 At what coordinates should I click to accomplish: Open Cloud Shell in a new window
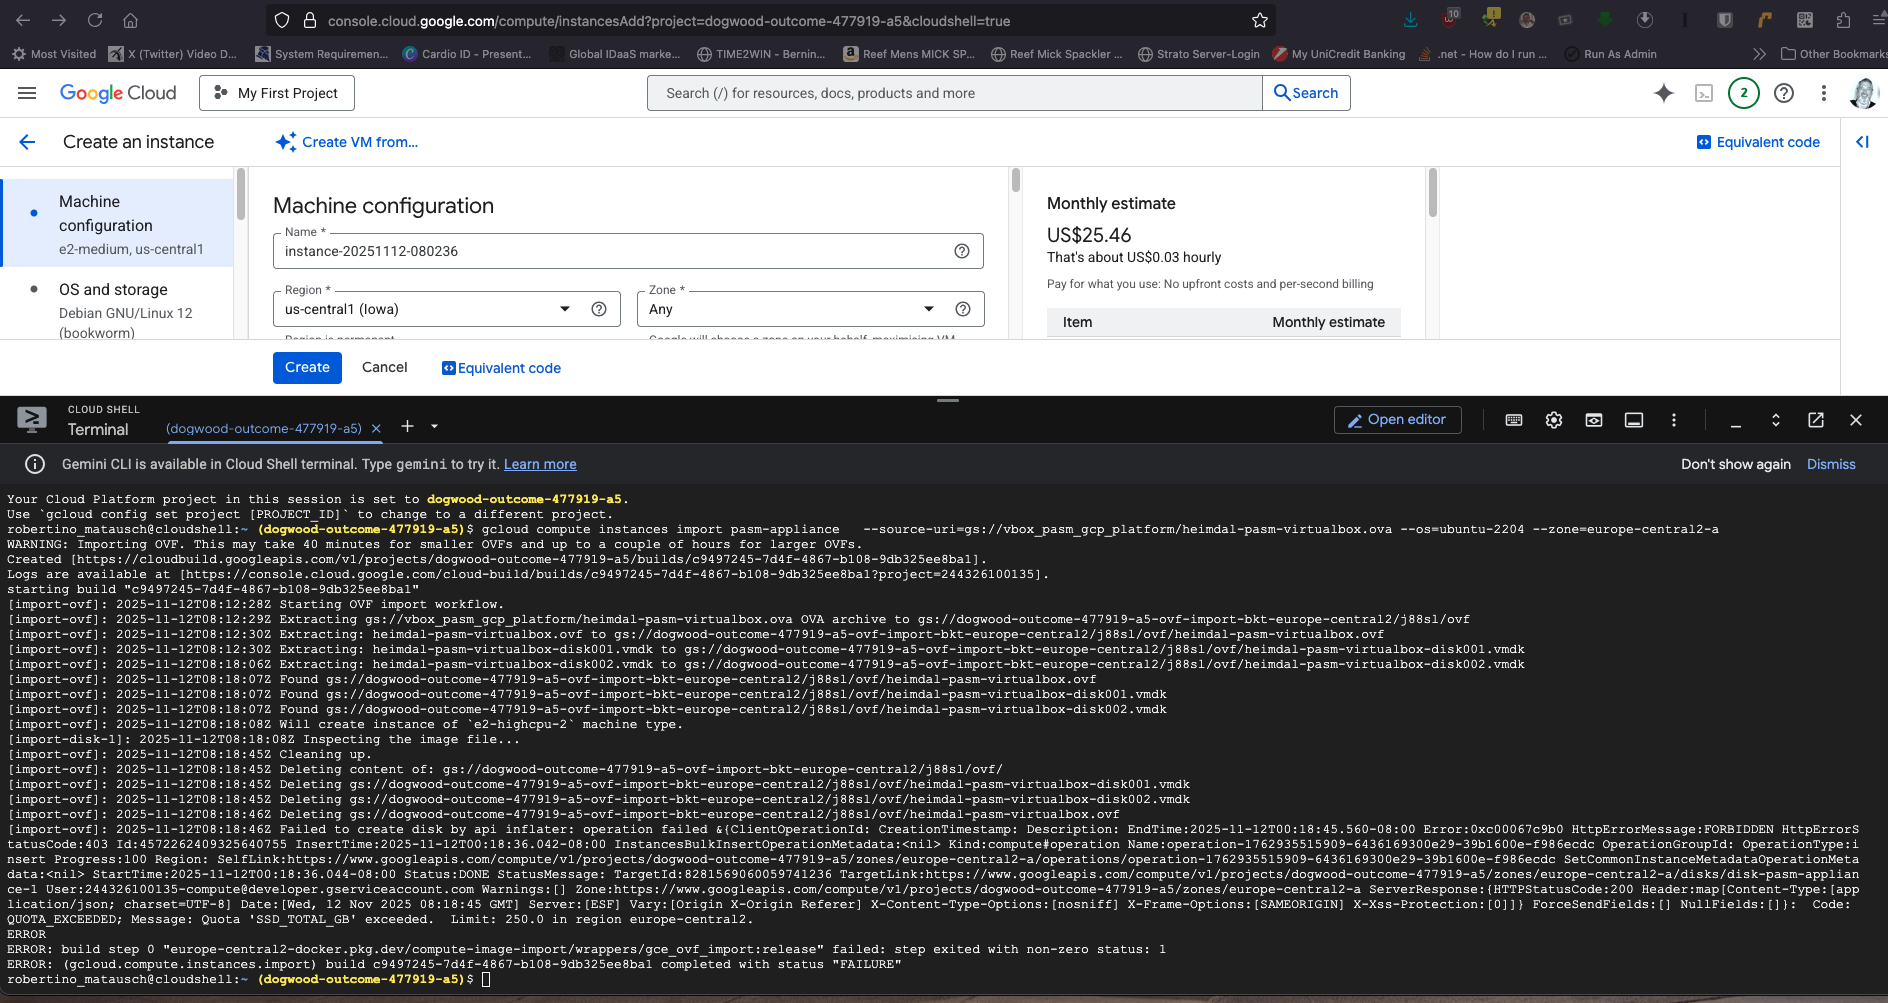pos(1816,420)
